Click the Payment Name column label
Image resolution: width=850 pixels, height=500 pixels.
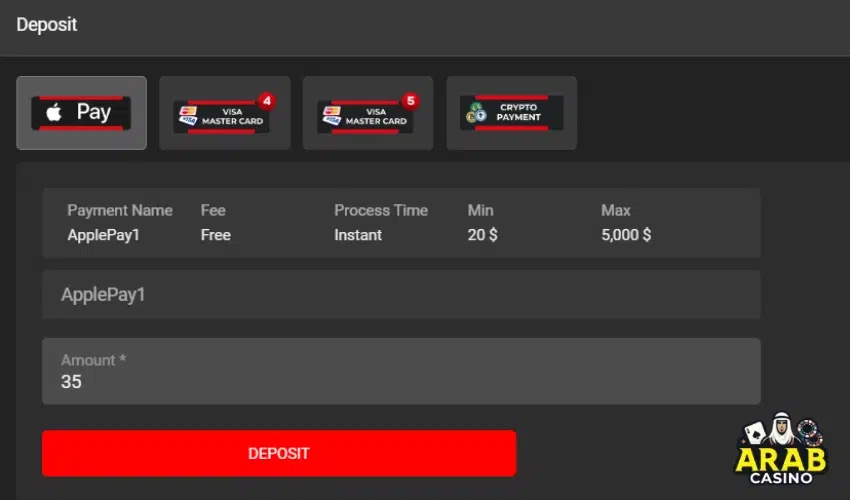(120, 210)
